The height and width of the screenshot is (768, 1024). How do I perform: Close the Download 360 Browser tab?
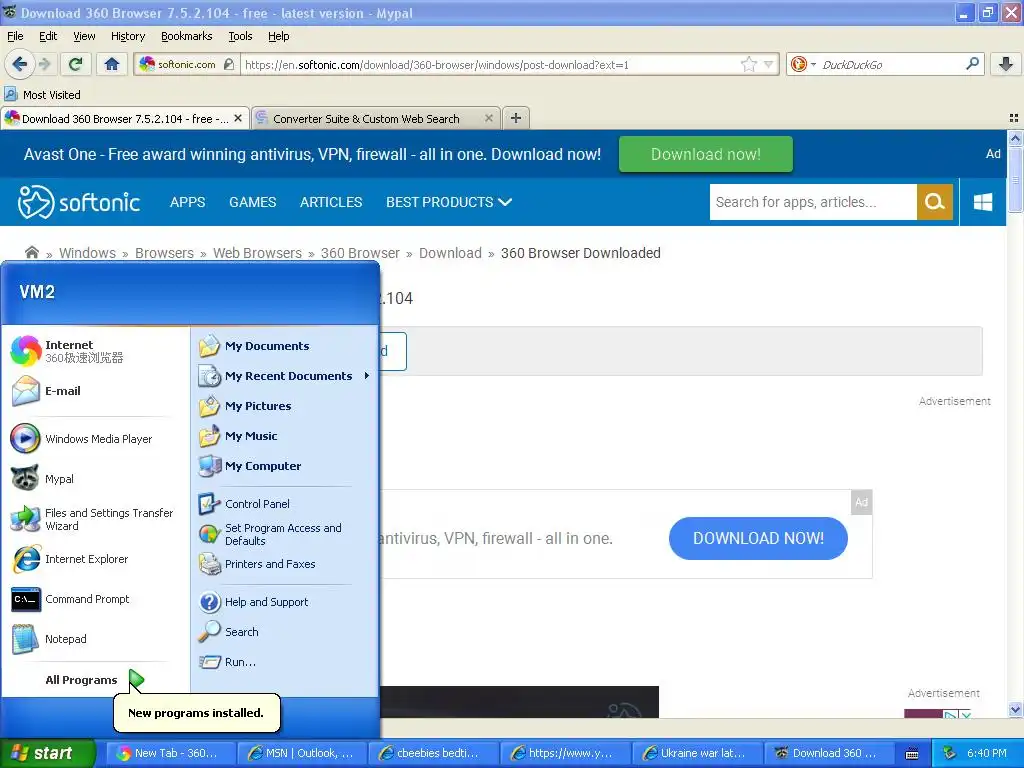pos(238,118)
